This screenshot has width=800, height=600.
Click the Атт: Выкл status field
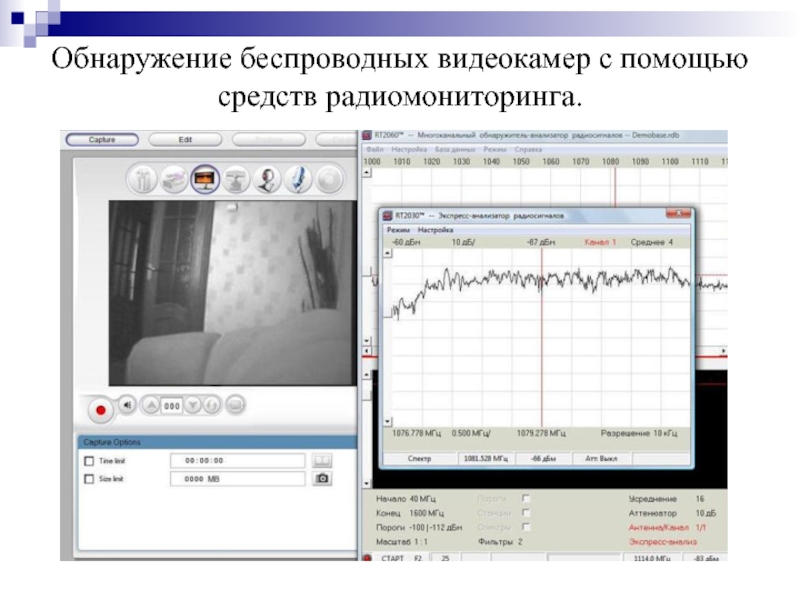pos(602,459)
